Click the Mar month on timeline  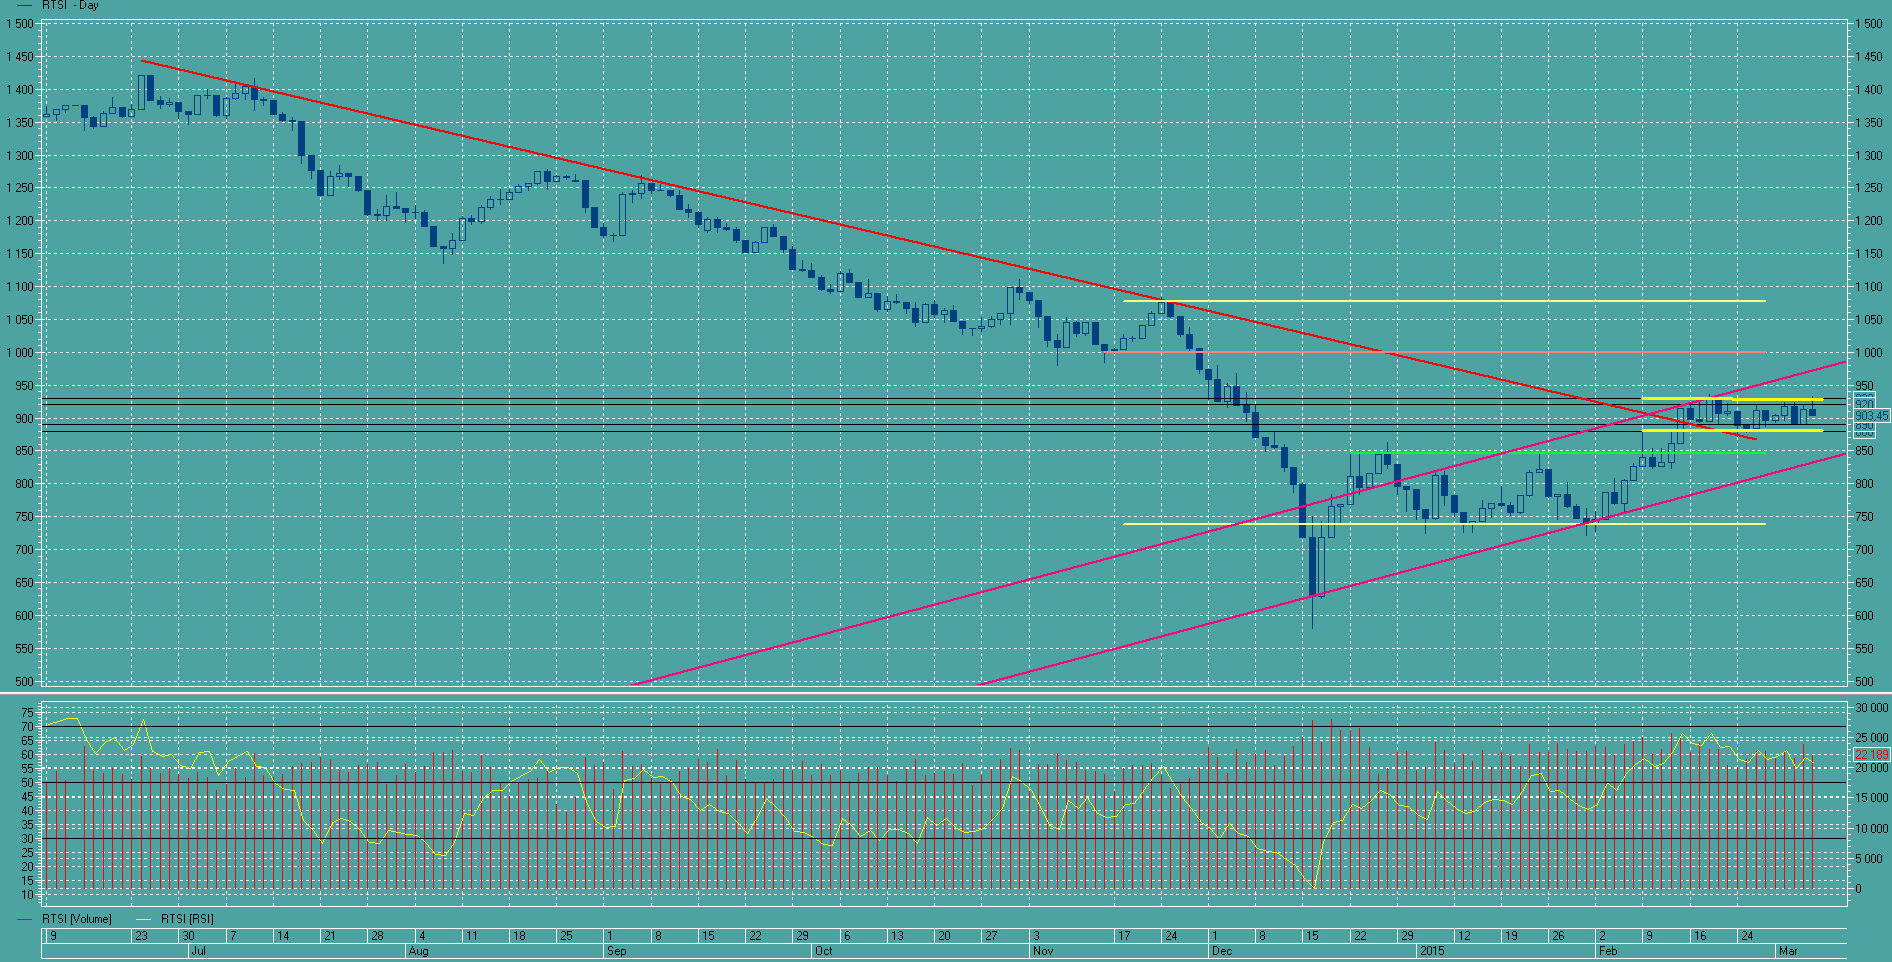1787,951
